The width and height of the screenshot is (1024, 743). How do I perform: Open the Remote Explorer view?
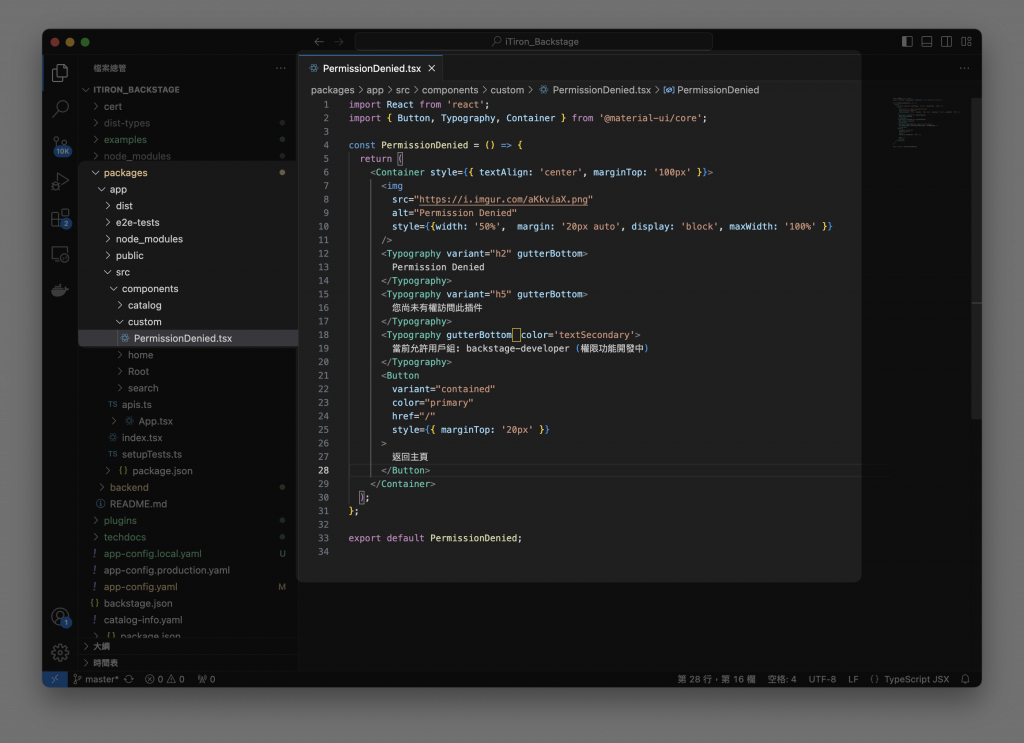[60, 254]
